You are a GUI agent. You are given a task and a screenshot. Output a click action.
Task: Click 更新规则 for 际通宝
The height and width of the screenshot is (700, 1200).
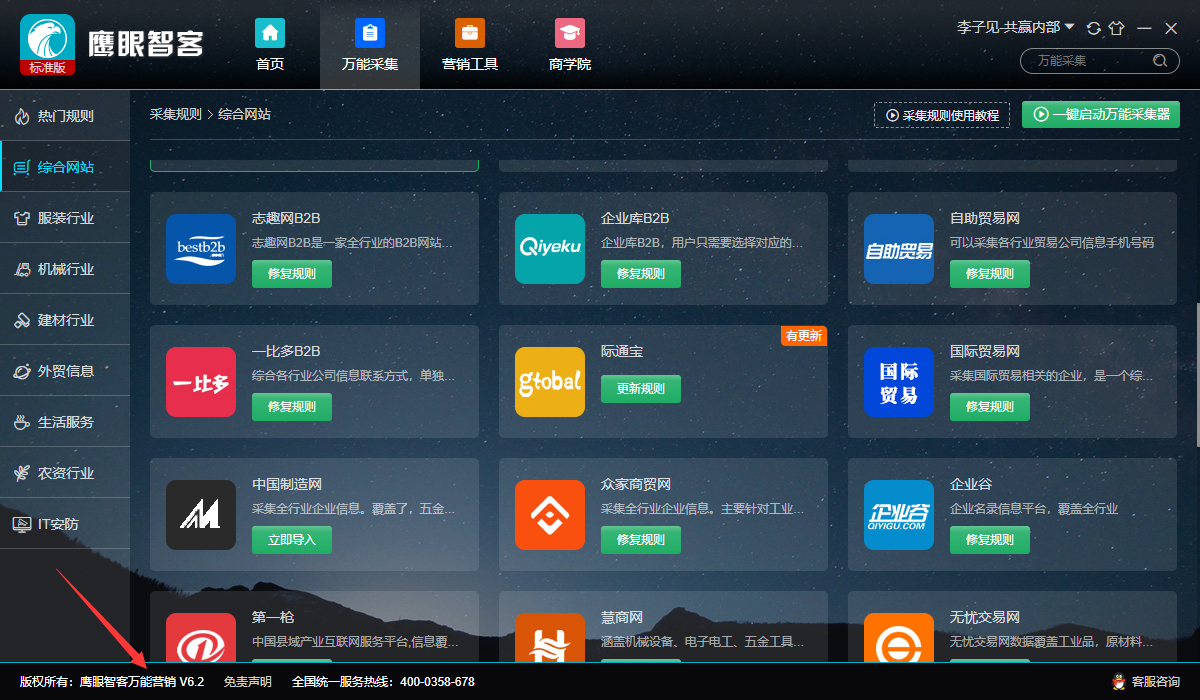click(641, 389)
